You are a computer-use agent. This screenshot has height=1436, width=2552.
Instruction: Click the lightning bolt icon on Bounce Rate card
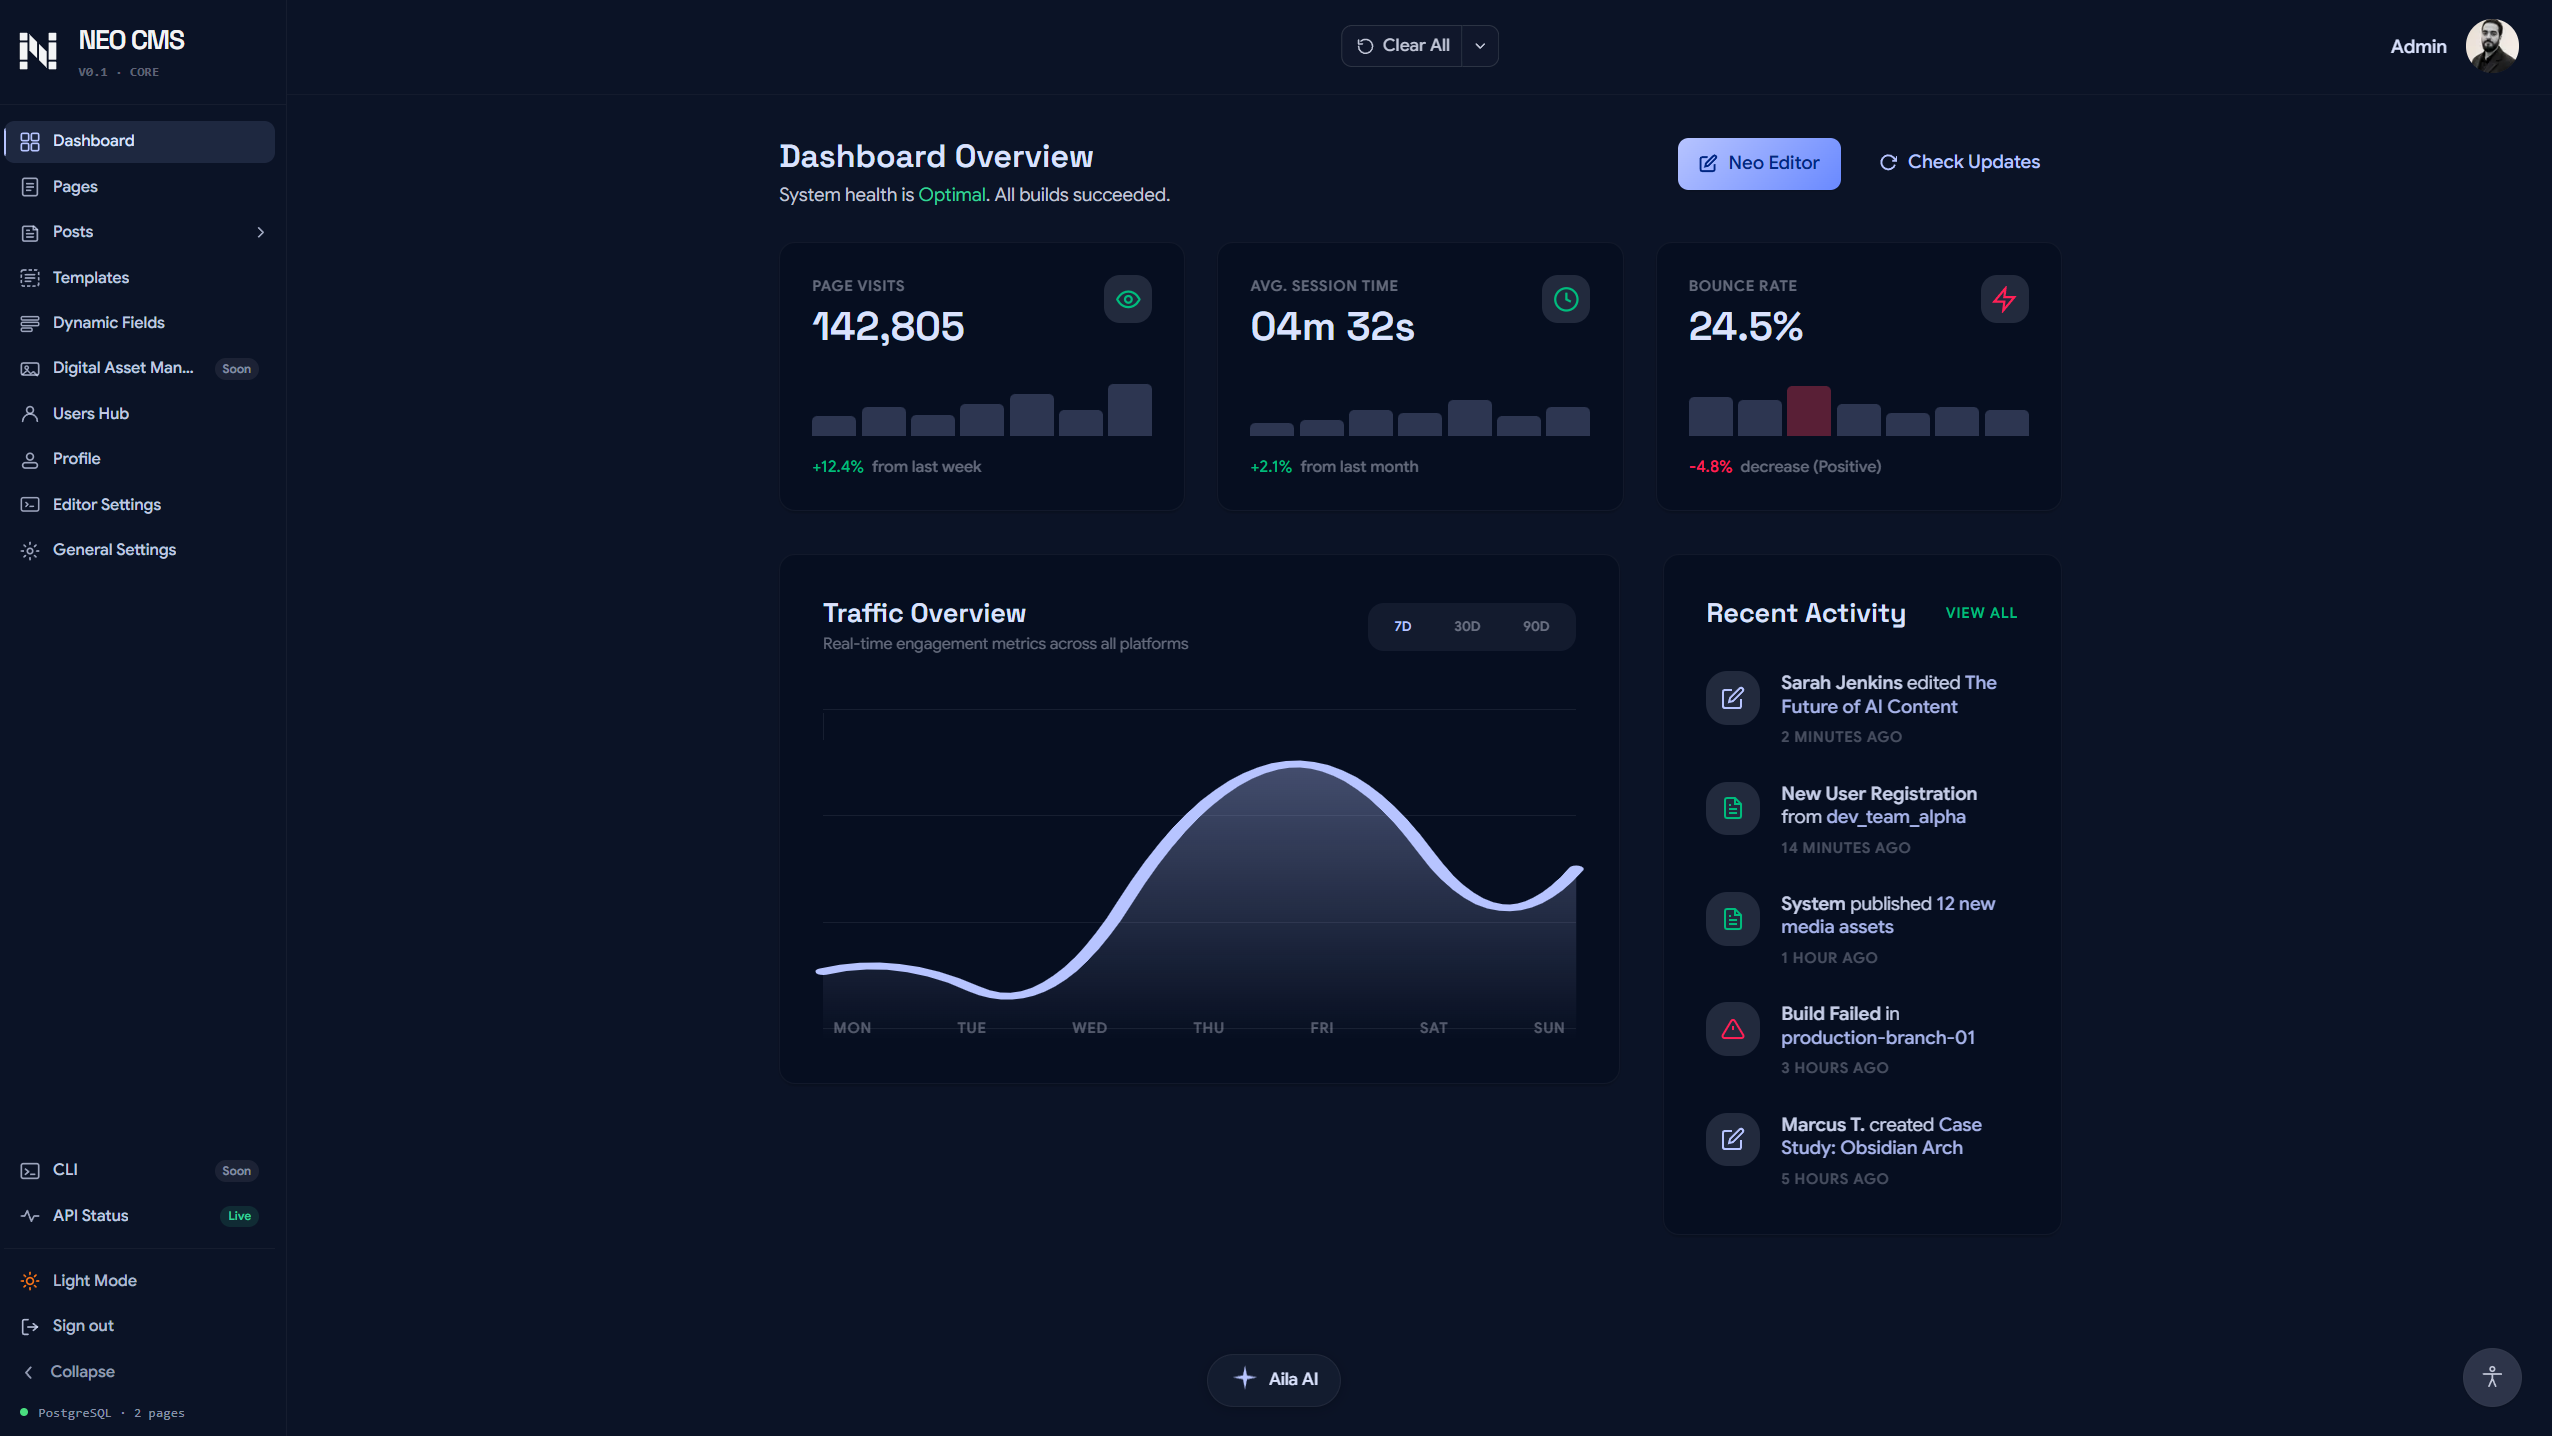click(x=2004, y=299)
